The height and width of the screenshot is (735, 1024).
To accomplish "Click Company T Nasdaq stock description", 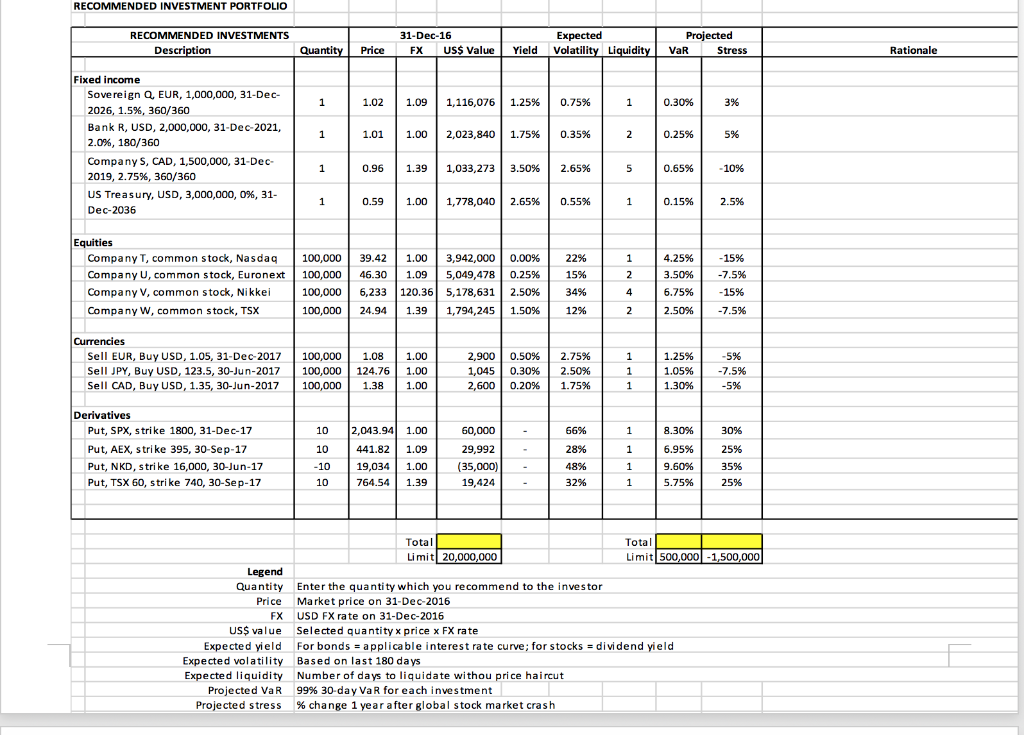I will coord(182,258).
